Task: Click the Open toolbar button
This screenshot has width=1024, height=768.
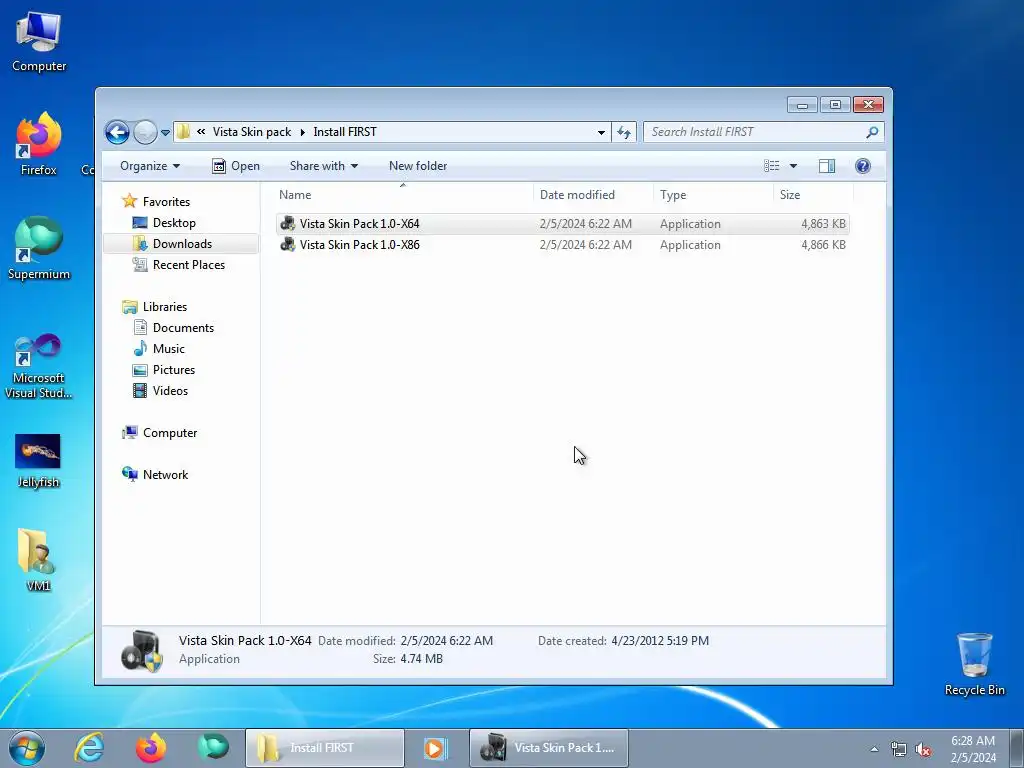Action: click(236, 166)
